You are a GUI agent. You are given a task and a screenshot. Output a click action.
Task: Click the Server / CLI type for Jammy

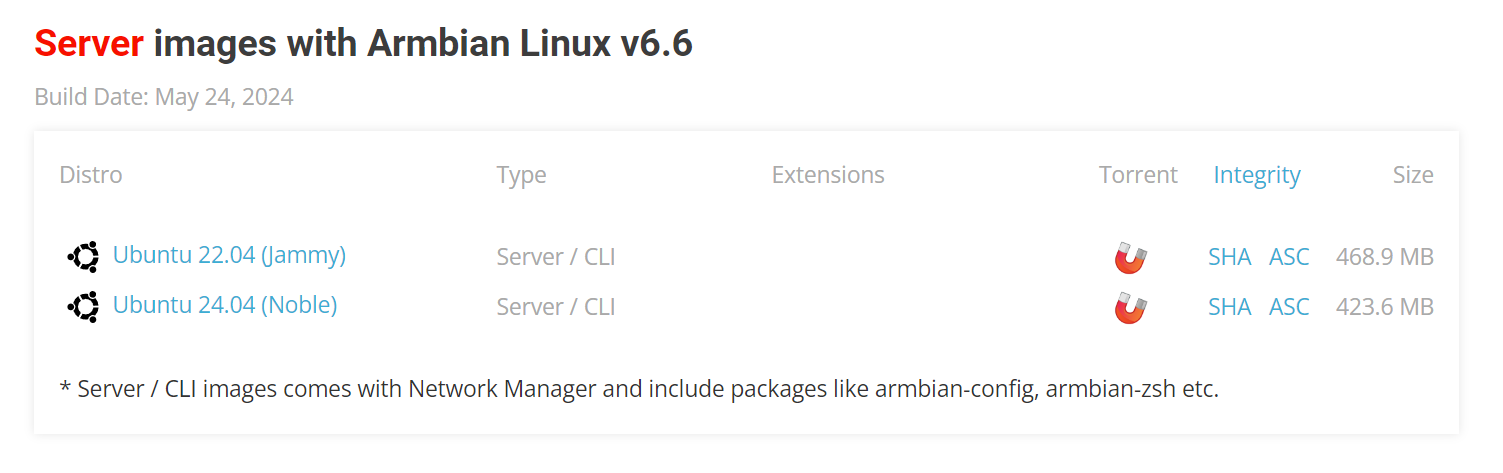tap(556, 257)
